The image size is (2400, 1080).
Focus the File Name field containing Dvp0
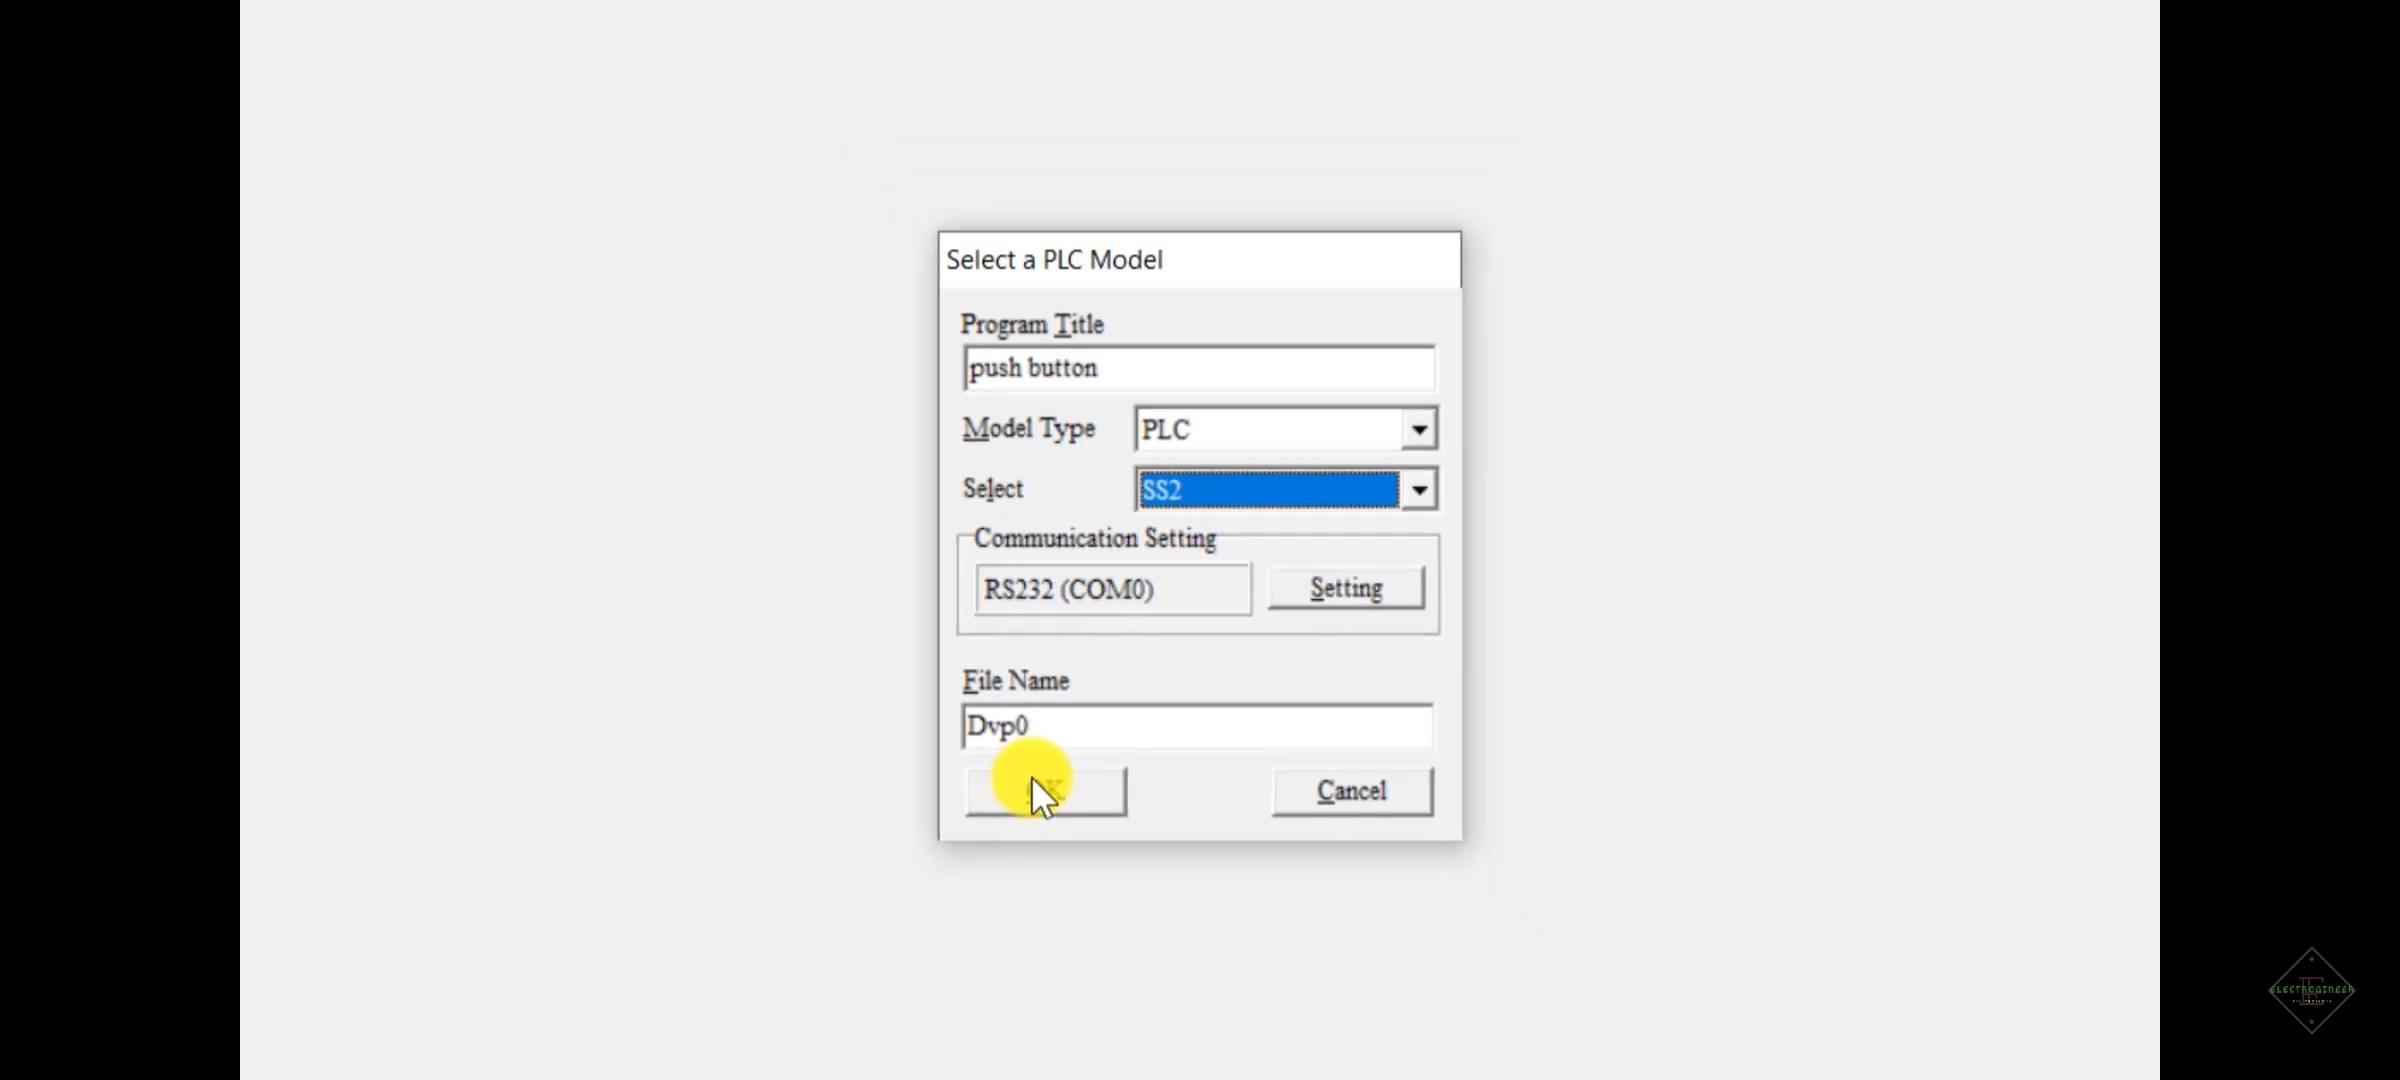1197,726
